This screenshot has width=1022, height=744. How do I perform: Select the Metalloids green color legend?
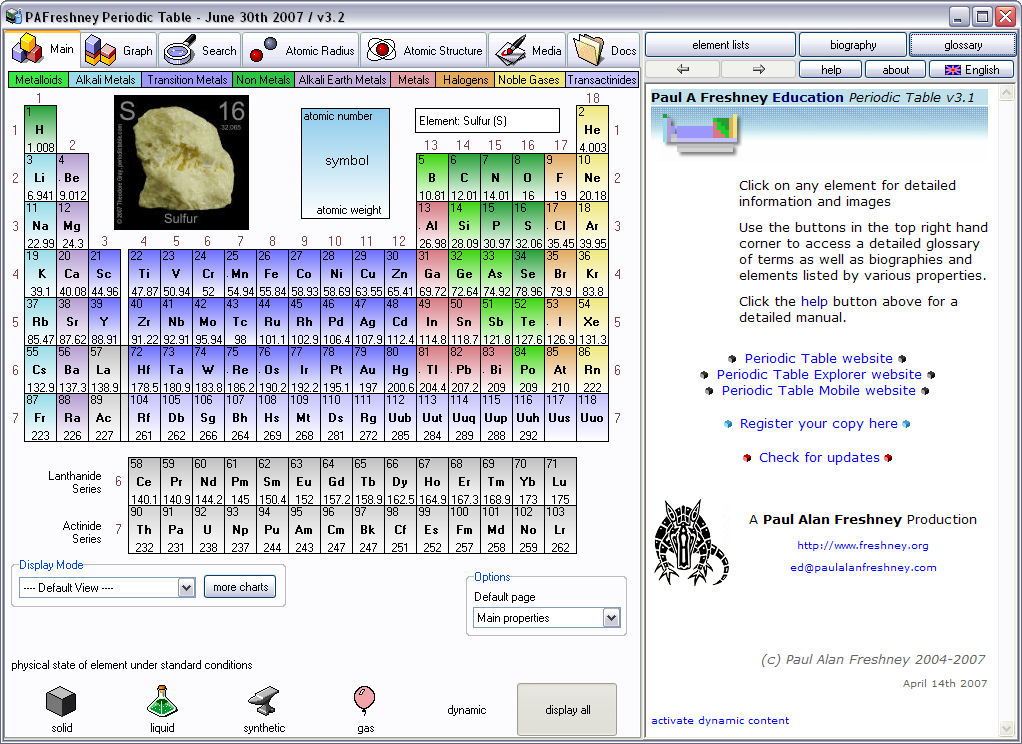(x=38, y=80)
